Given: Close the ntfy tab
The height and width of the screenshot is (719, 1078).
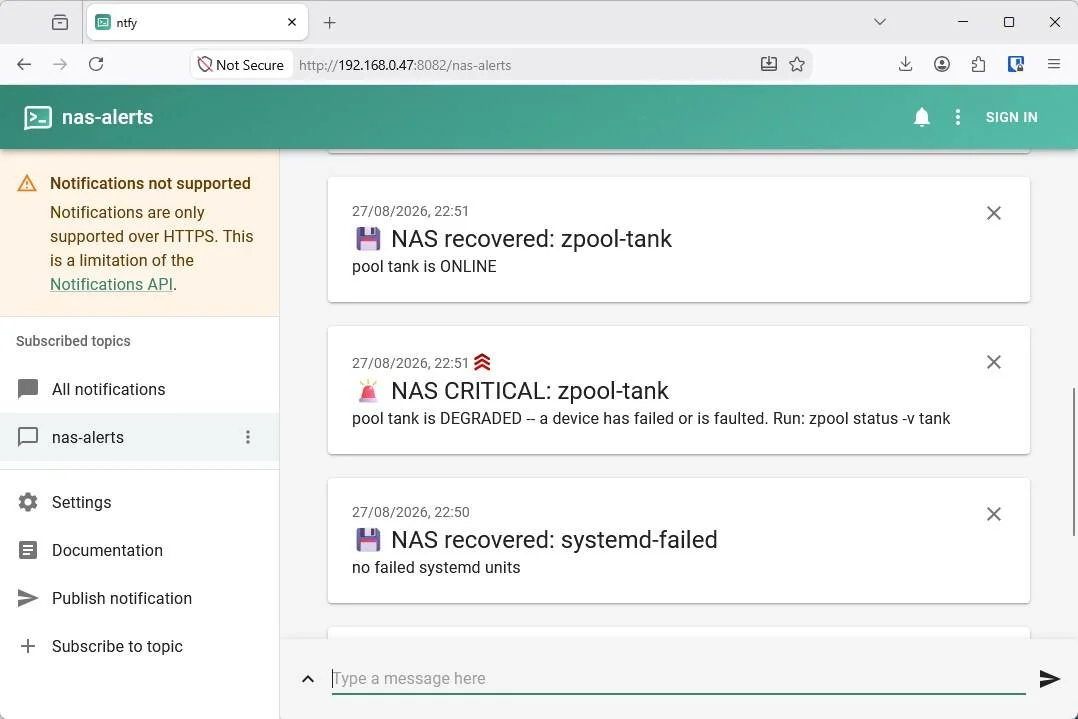Looking at the screenshot, I should point(292,23).
